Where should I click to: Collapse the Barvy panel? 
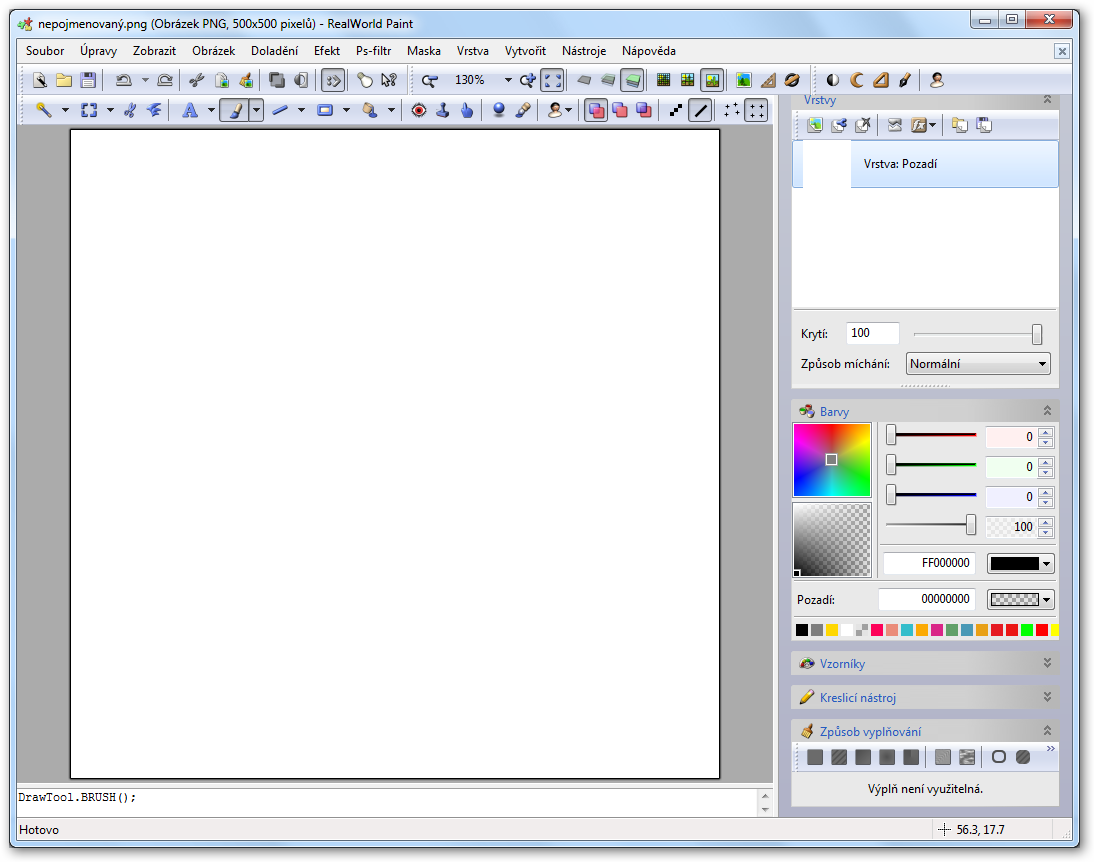click(x=1047, y=411)
